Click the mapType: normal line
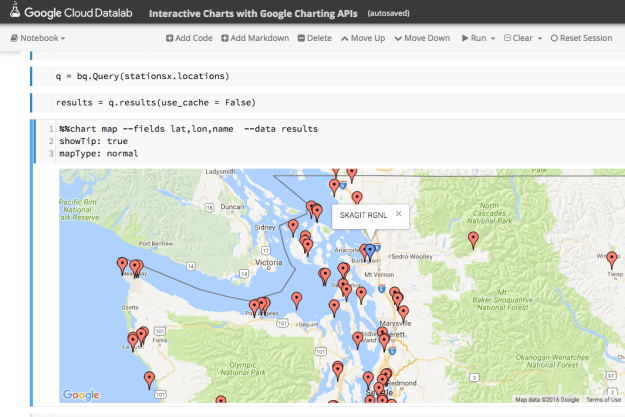The width and height of the screenshot is (625, 417). 99,153
